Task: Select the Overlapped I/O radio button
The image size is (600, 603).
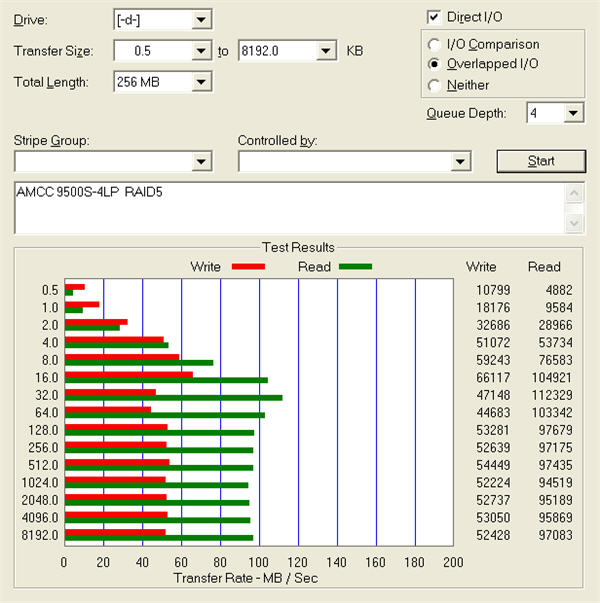Action: tap(434, 64)
